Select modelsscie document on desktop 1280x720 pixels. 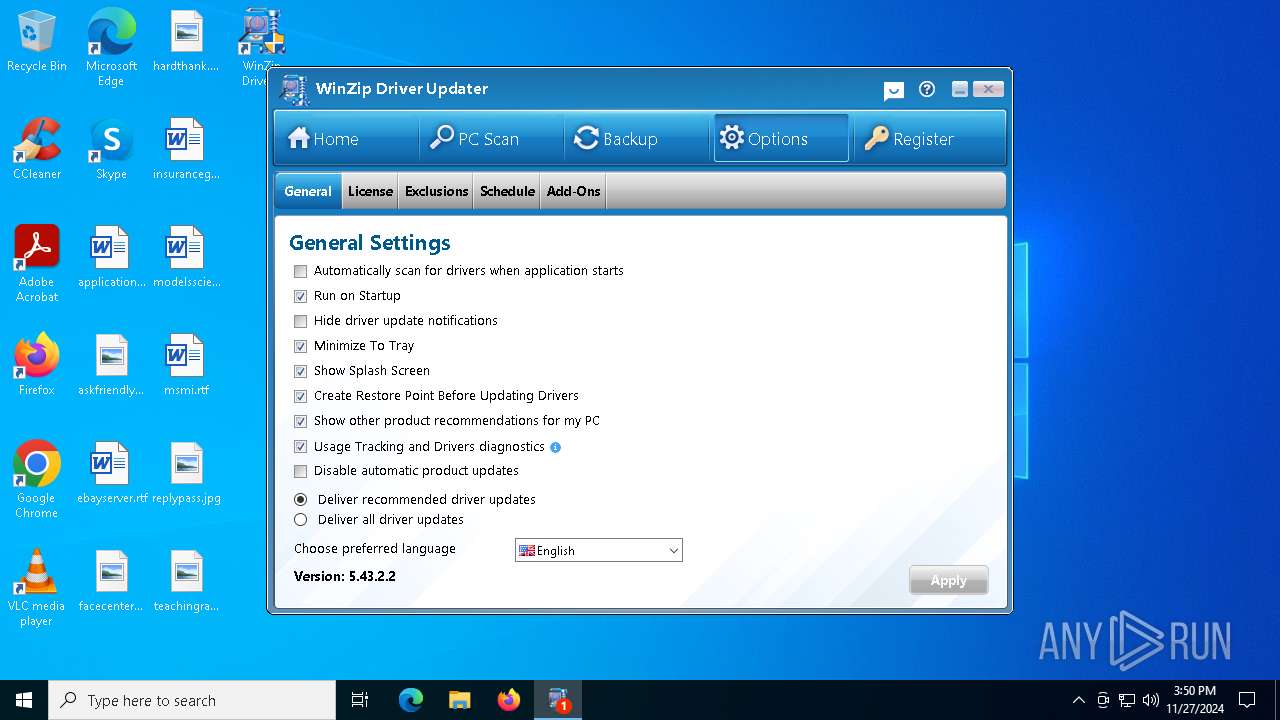click(186, 258)
